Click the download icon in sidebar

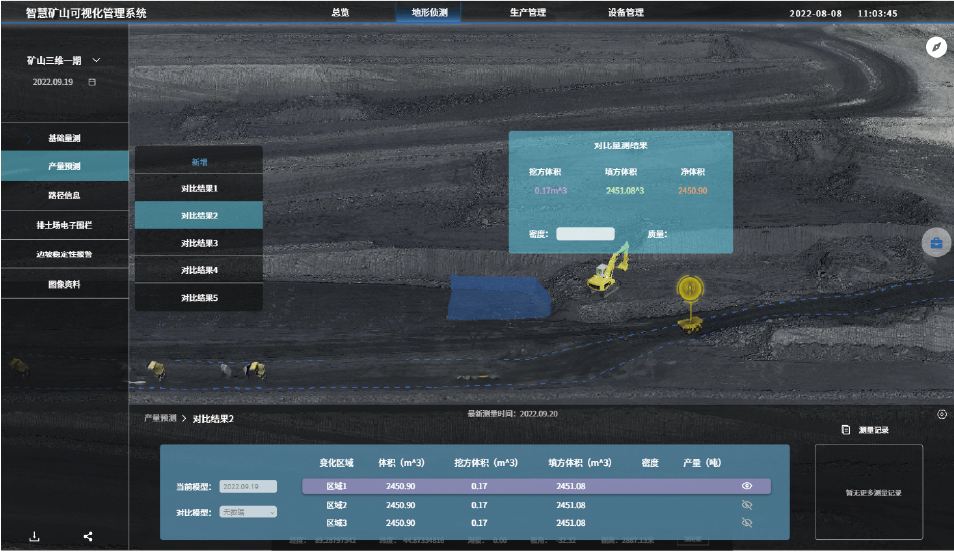click(35, 536)
